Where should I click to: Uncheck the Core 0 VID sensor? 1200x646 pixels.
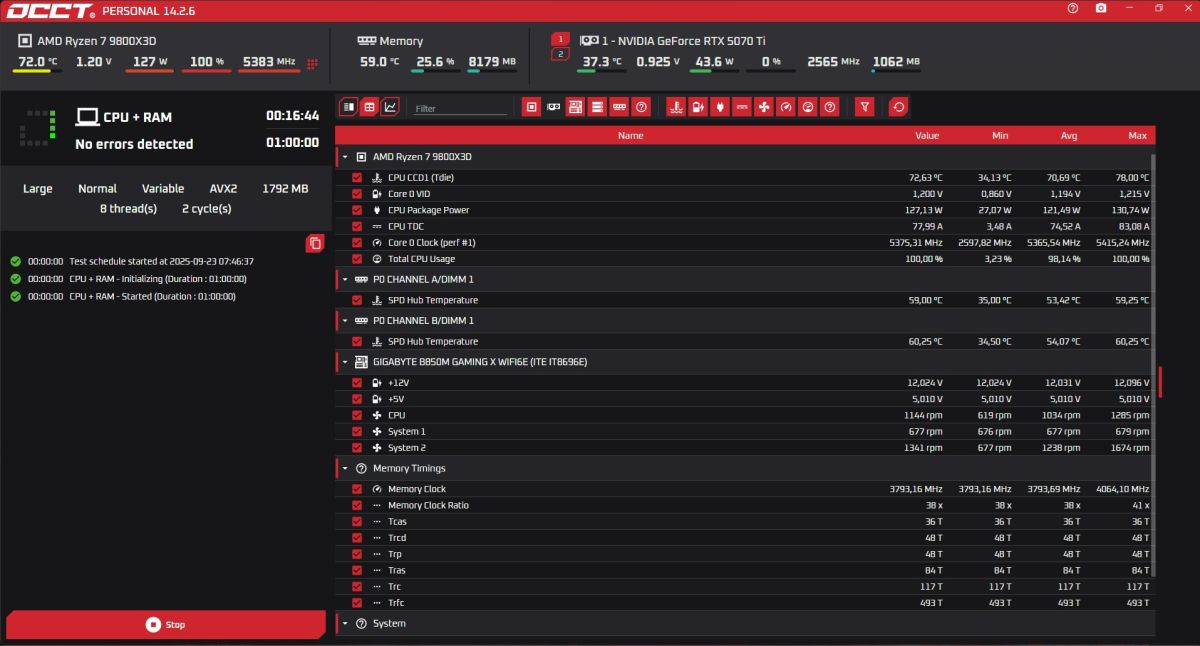pyautogui.click(x=357, y=193)
